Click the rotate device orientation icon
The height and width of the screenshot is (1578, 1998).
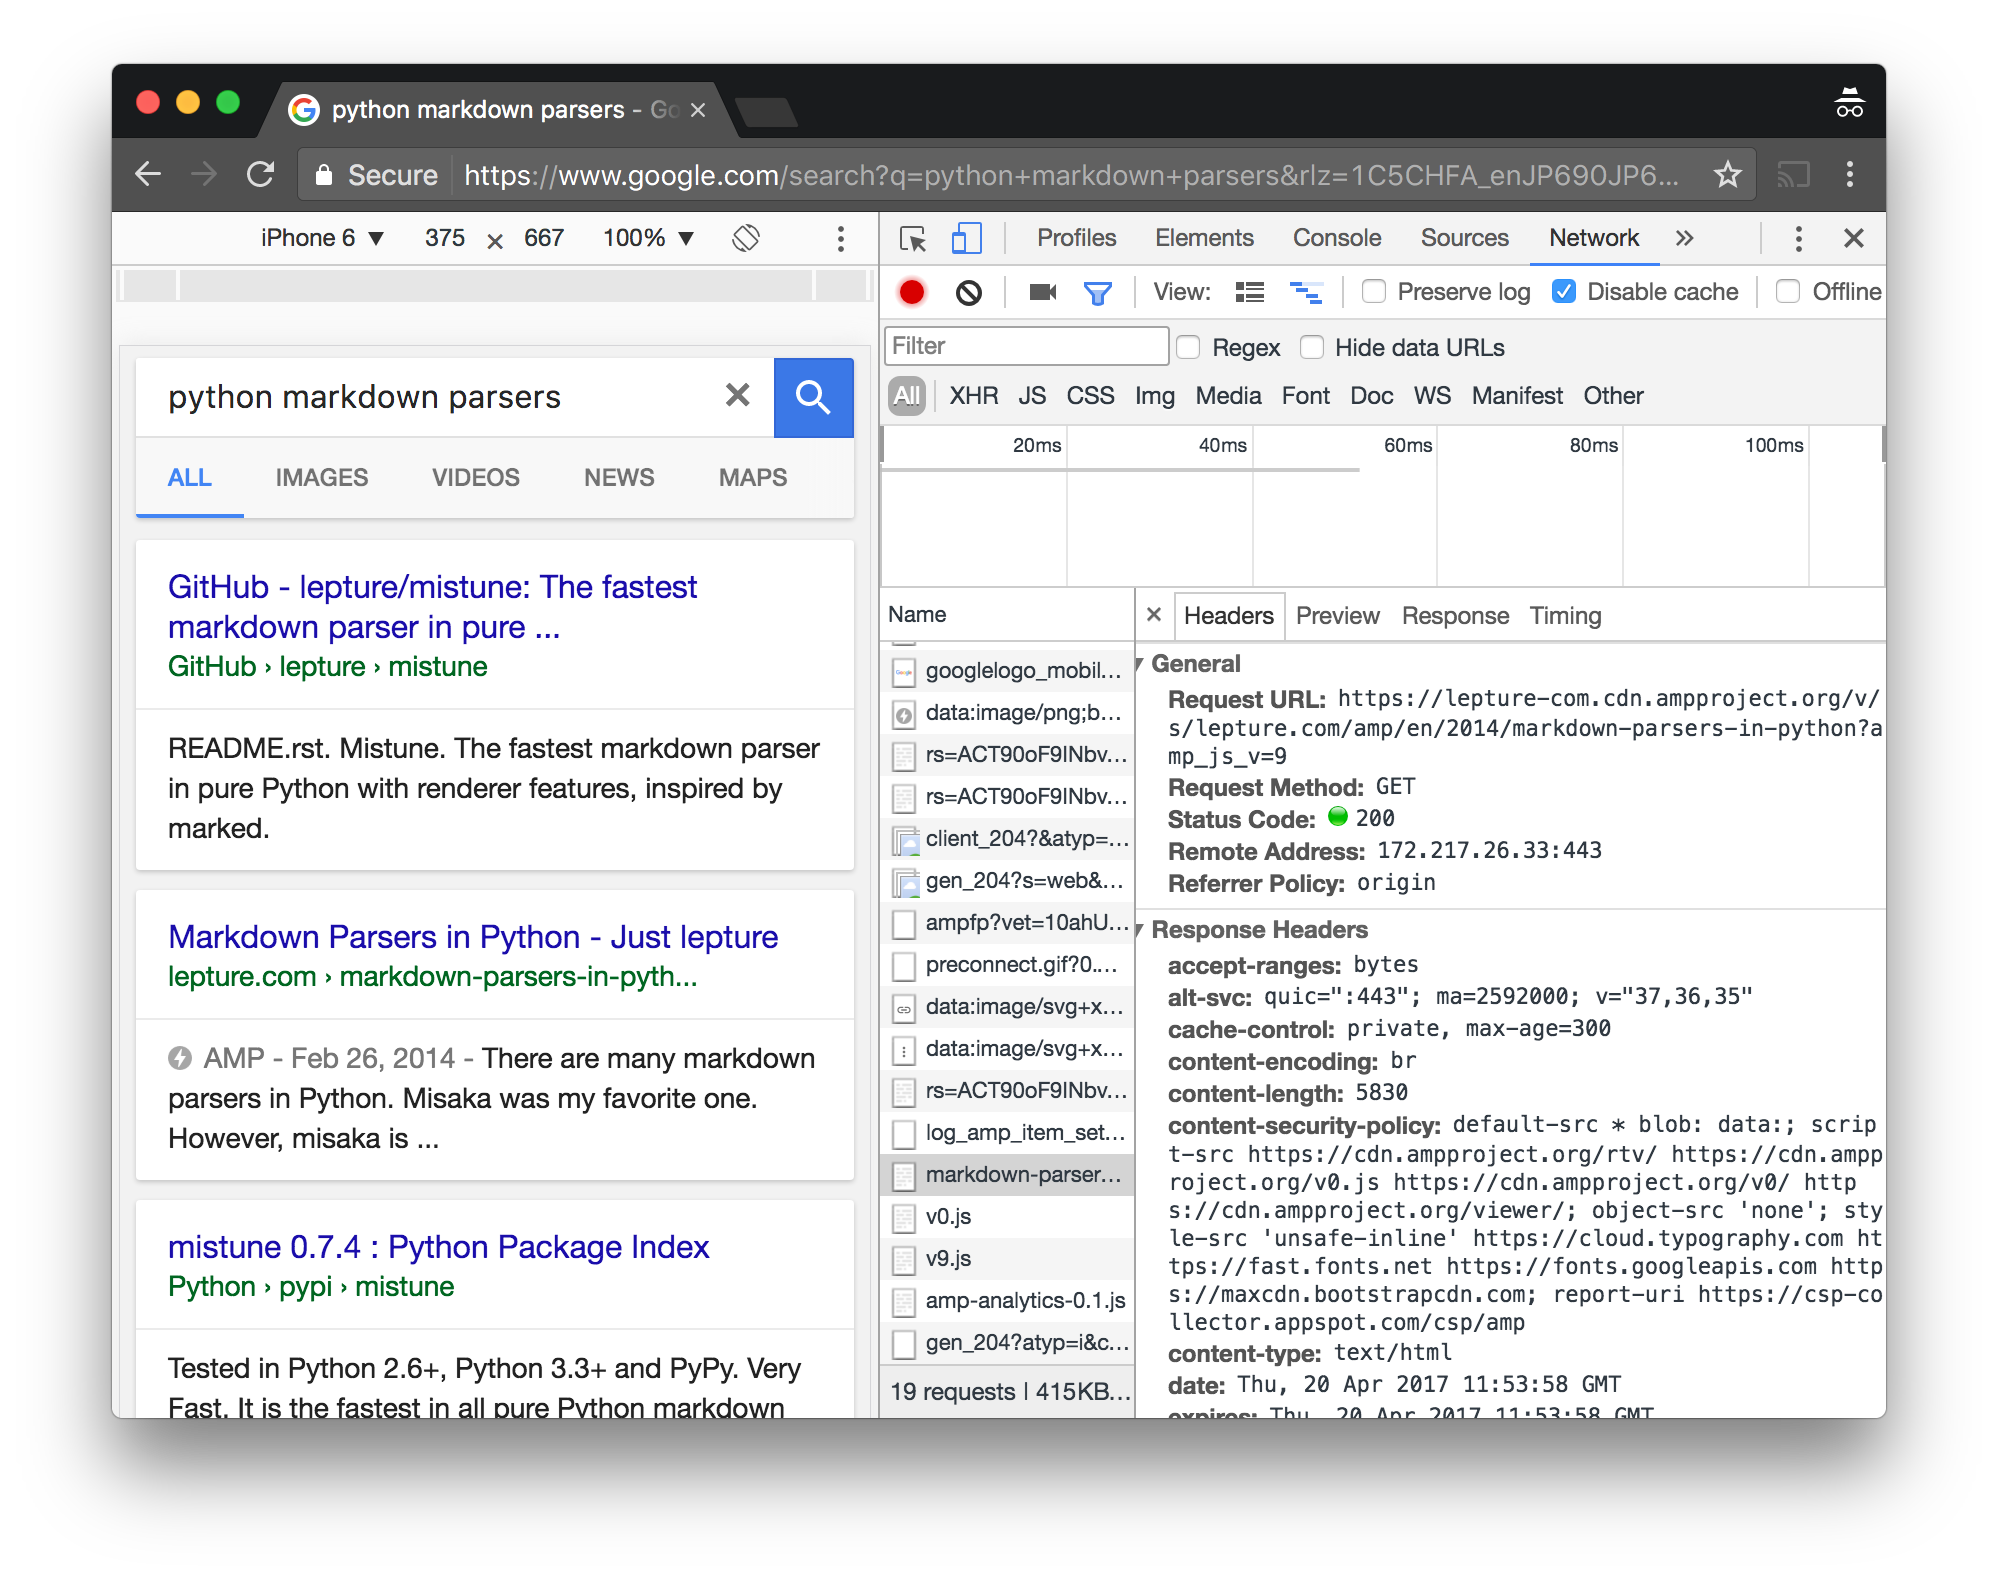pyautogui.click(x=746, y=238)
